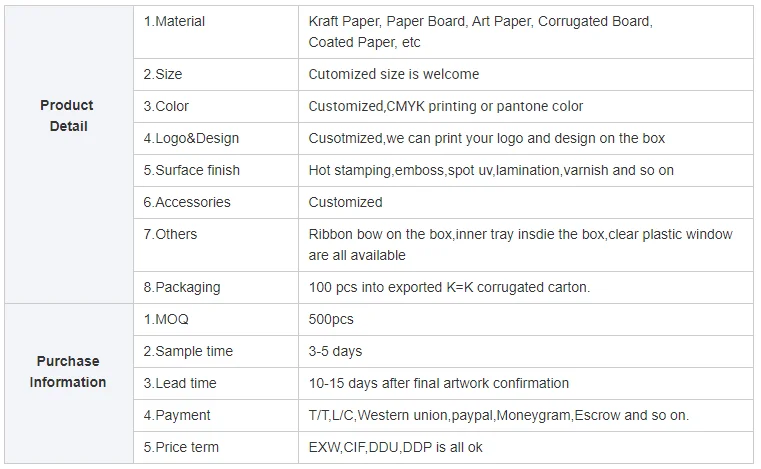Click the Product Detail header cell
The image size is (761, 469).
(67, 116)
